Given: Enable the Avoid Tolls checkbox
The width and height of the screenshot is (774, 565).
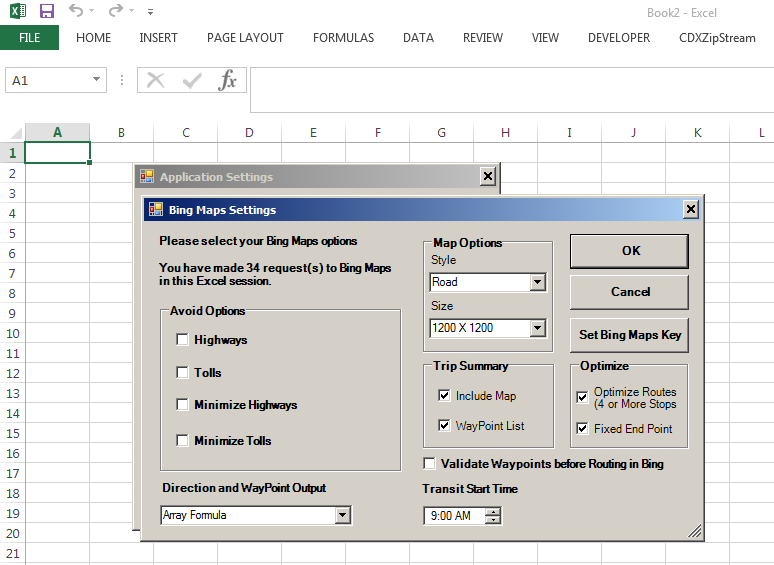Looking at the screenshot, I should click(182, 372).
